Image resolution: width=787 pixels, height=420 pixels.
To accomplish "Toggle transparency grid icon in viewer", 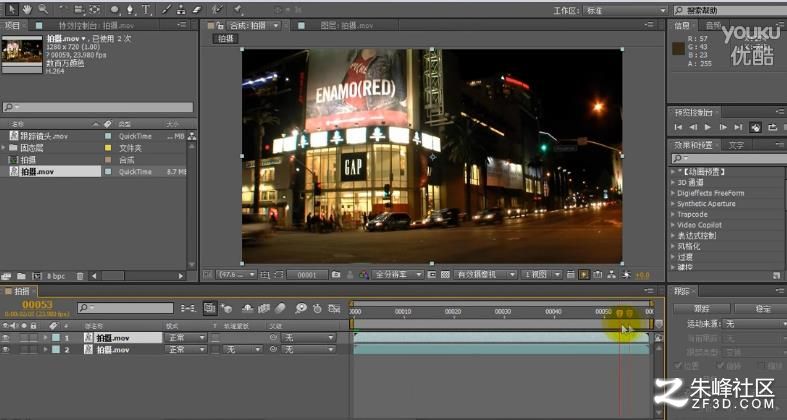I will point(445,274).
